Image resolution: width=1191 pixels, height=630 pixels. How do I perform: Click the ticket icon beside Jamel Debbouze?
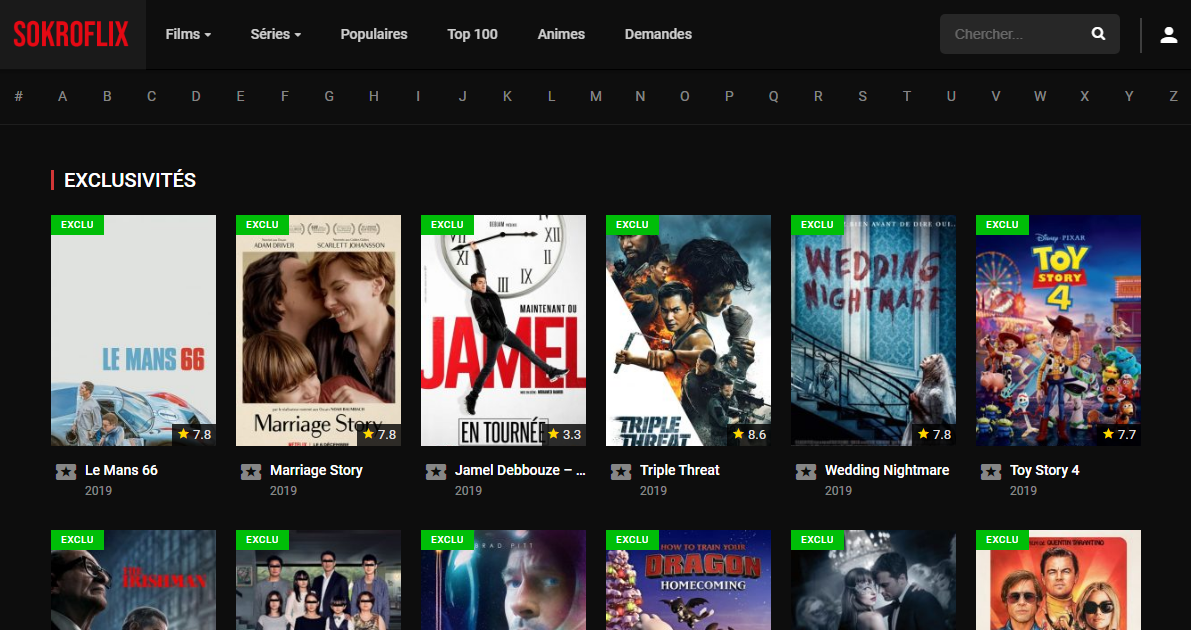(436, 472)
